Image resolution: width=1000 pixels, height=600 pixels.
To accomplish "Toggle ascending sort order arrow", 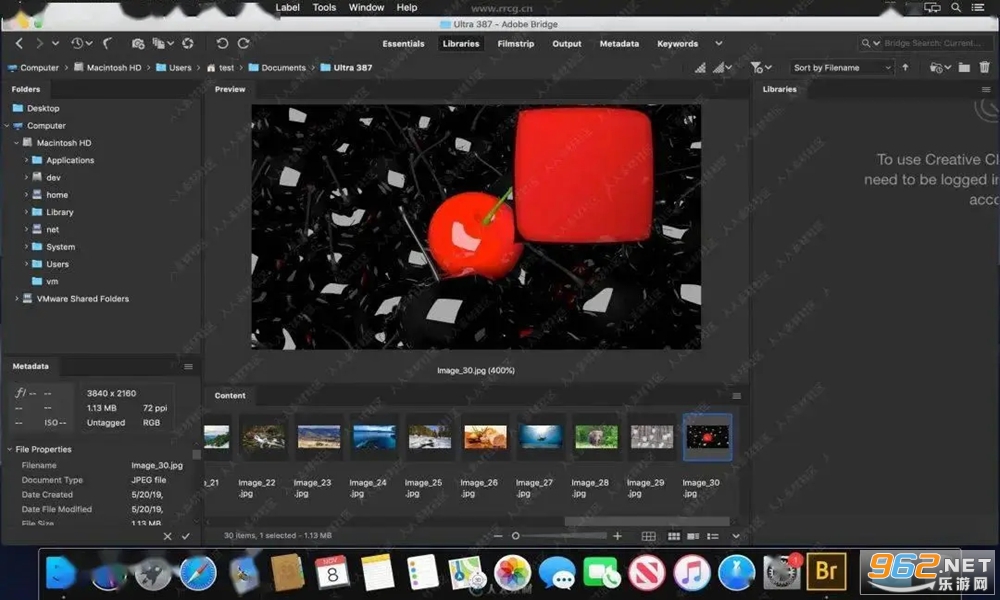I will click(905, 68).
